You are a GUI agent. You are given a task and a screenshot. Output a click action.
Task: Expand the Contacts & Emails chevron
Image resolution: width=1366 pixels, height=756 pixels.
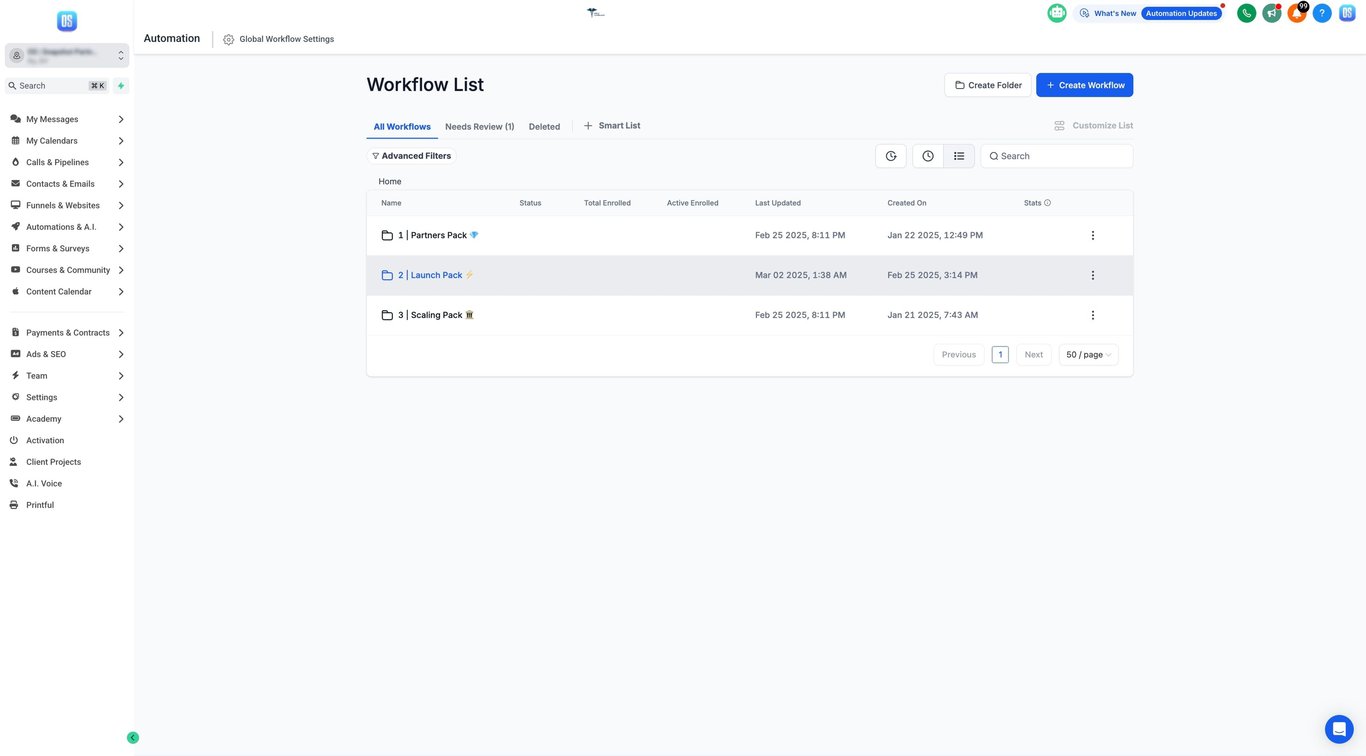coord(121,184)
